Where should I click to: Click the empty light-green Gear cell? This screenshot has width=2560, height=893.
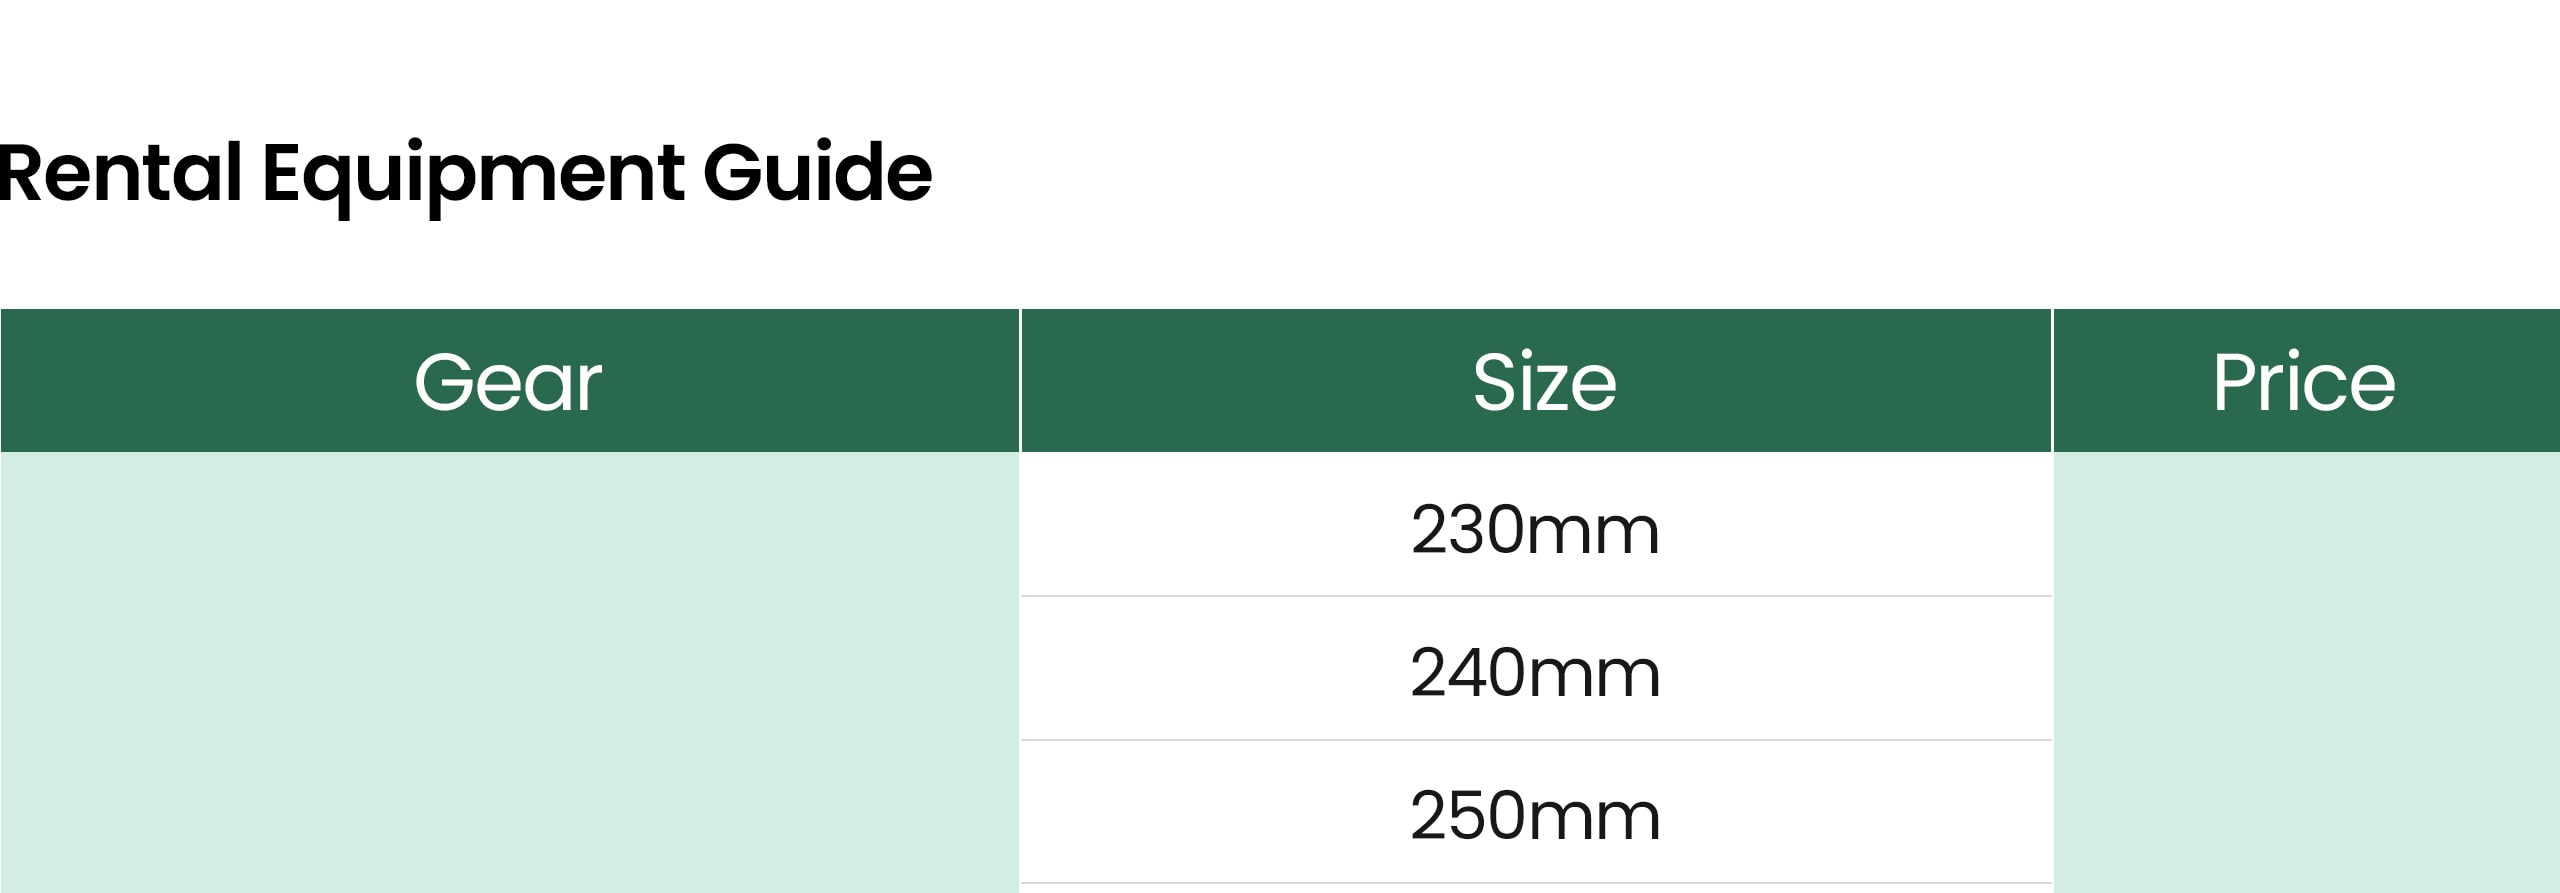509,672
